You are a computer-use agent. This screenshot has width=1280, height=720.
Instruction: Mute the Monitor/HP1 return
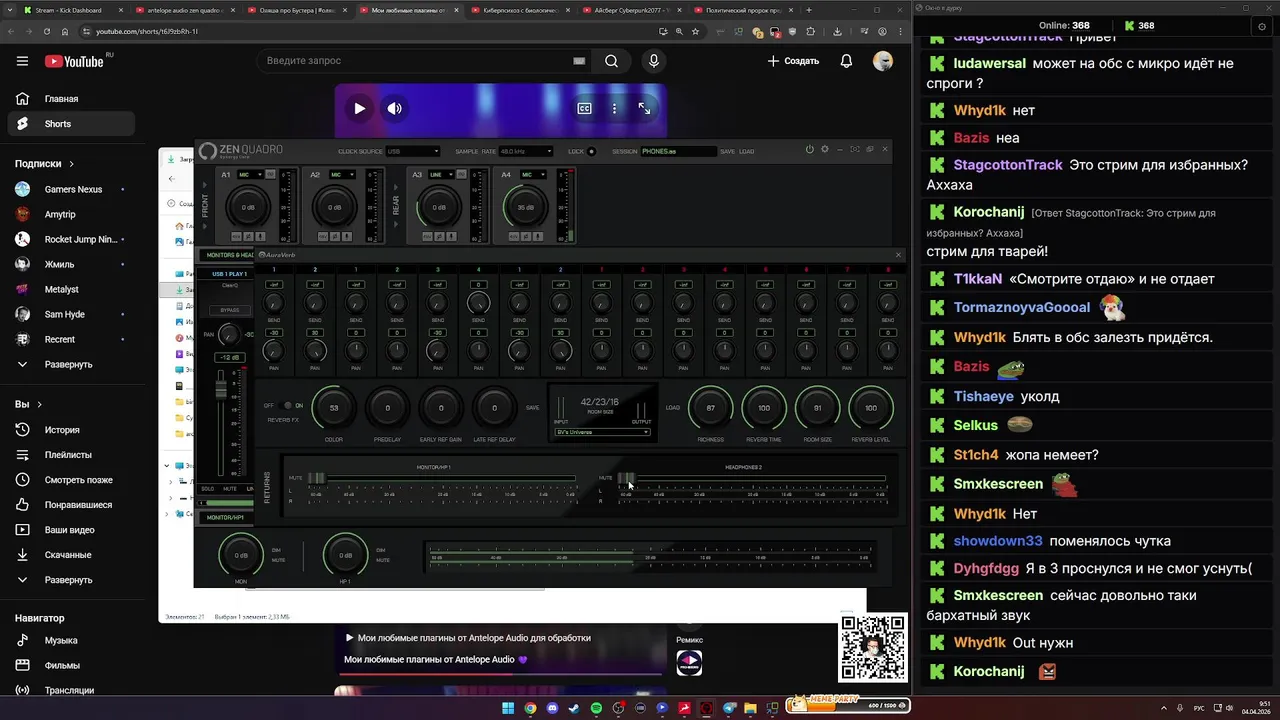tap(295, 478)
